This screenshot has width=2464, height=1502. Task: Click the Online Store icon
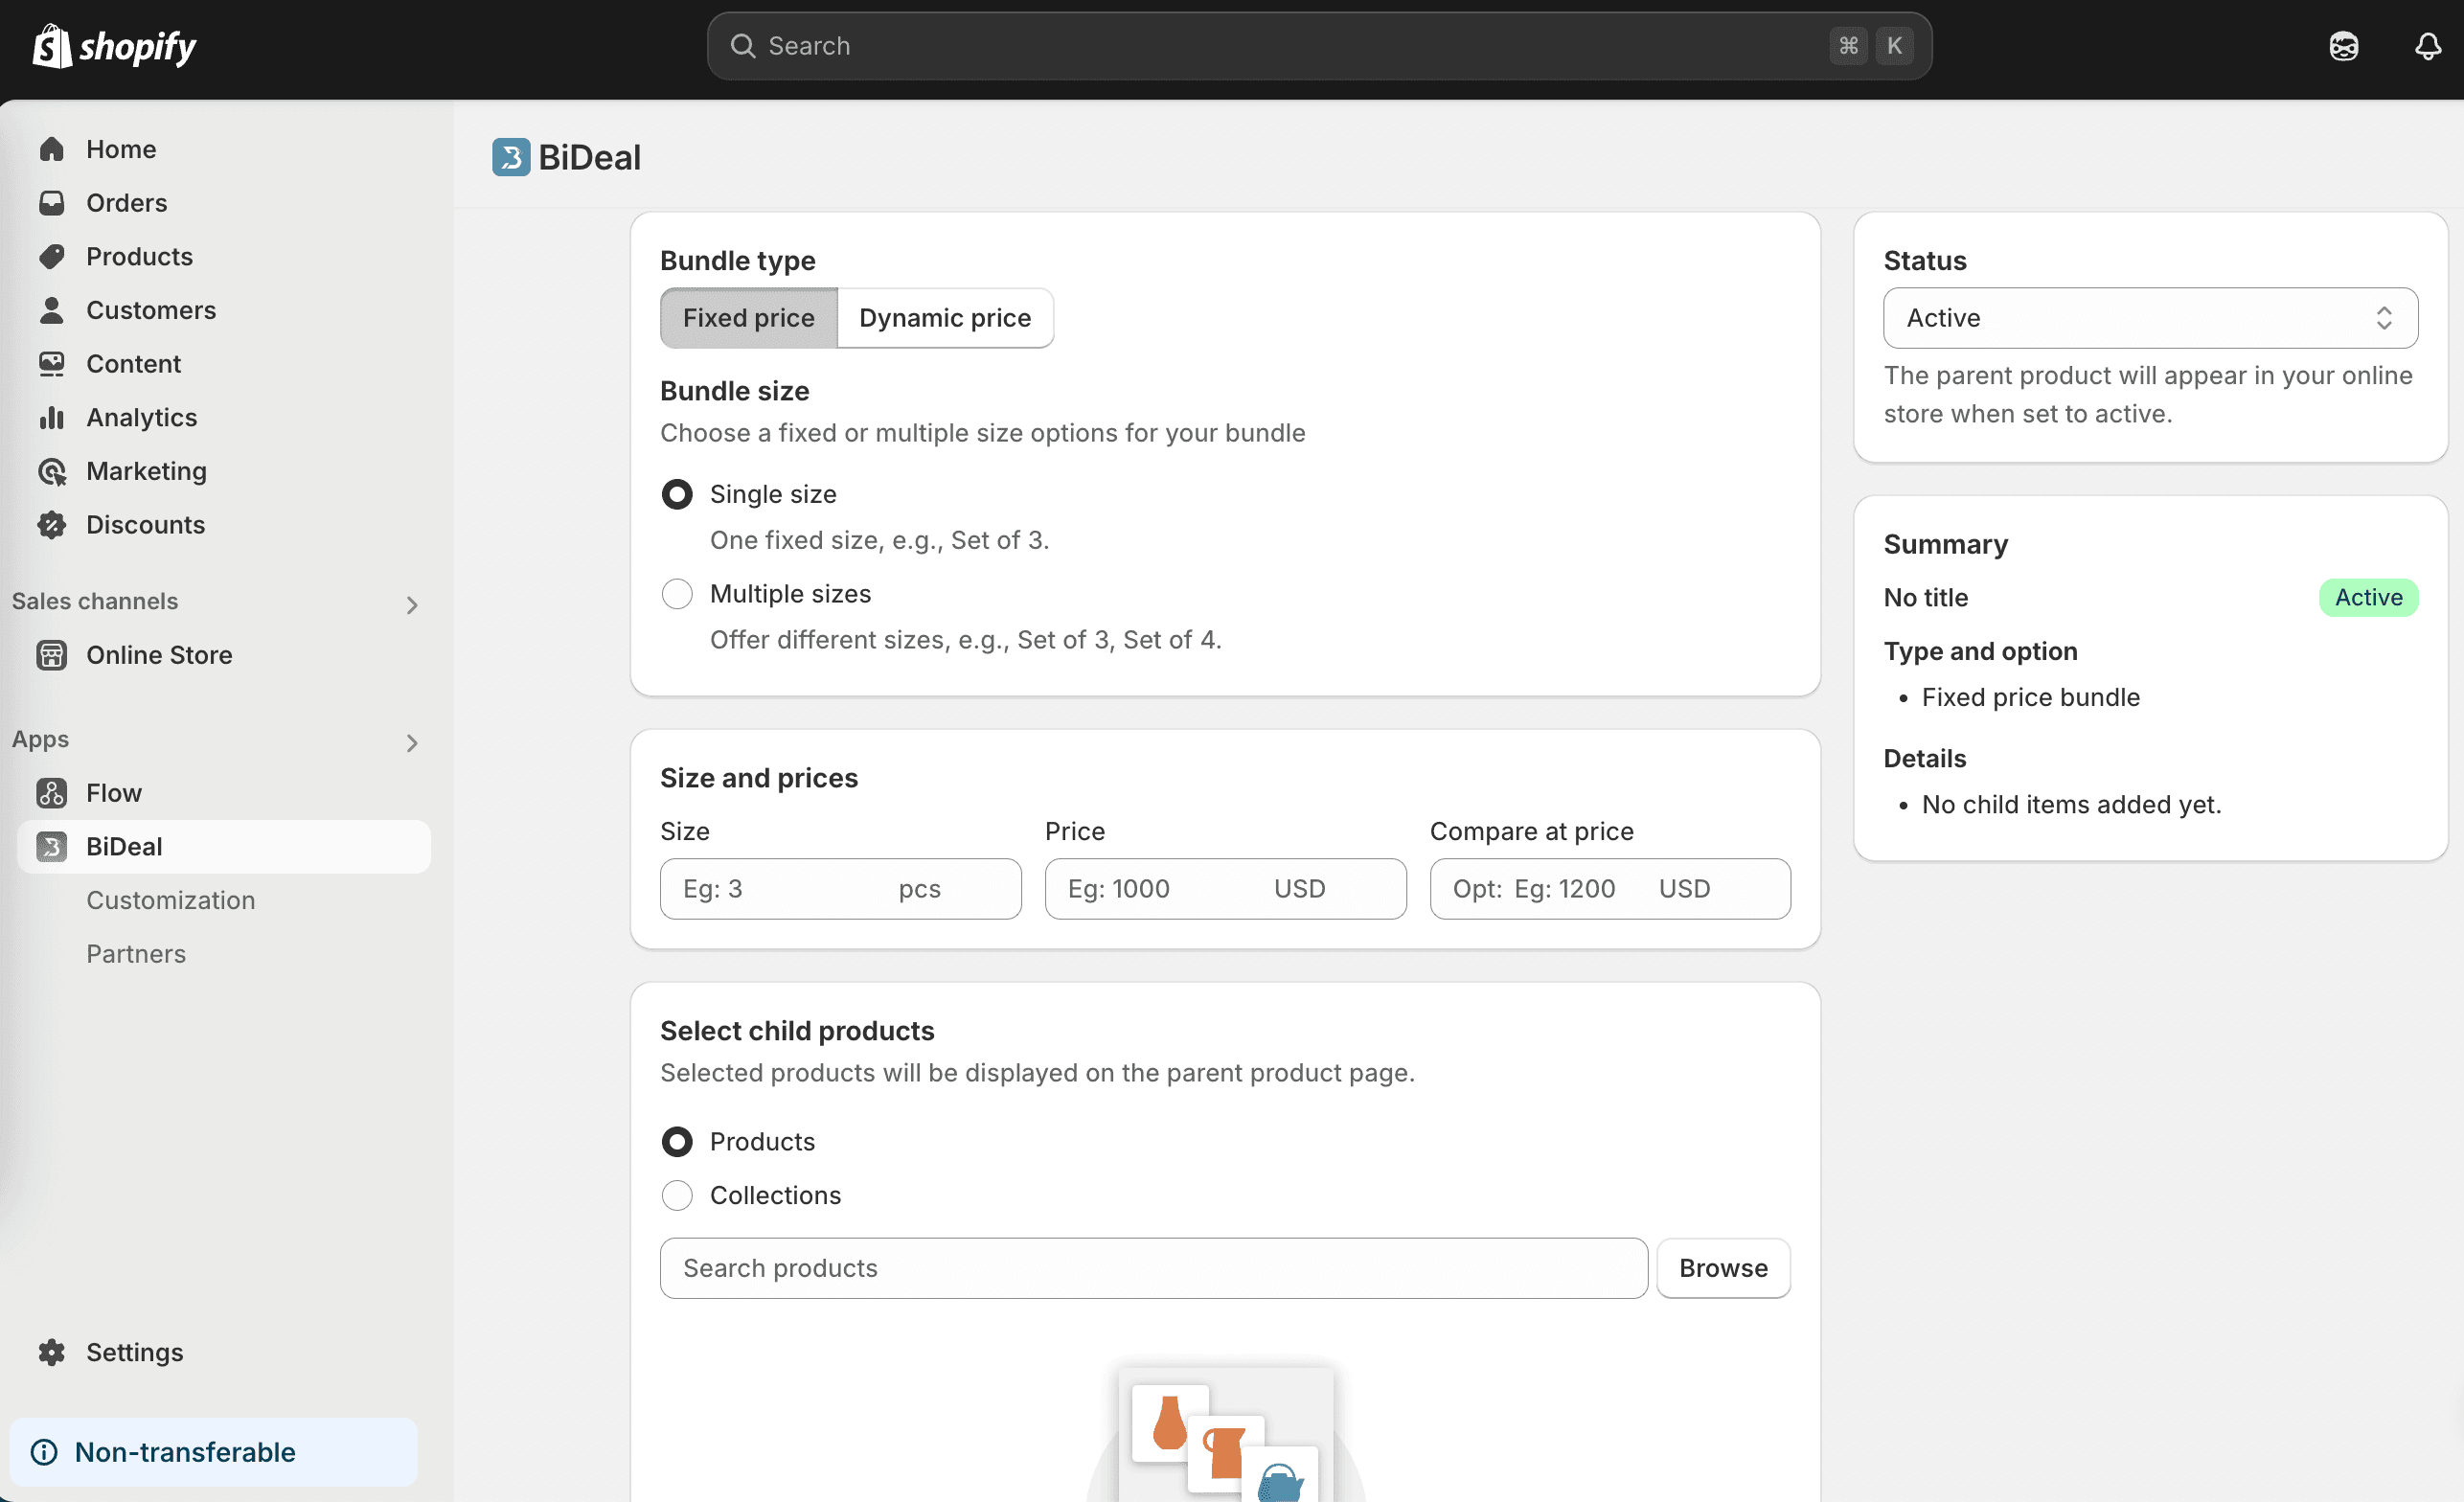point(52,655)
